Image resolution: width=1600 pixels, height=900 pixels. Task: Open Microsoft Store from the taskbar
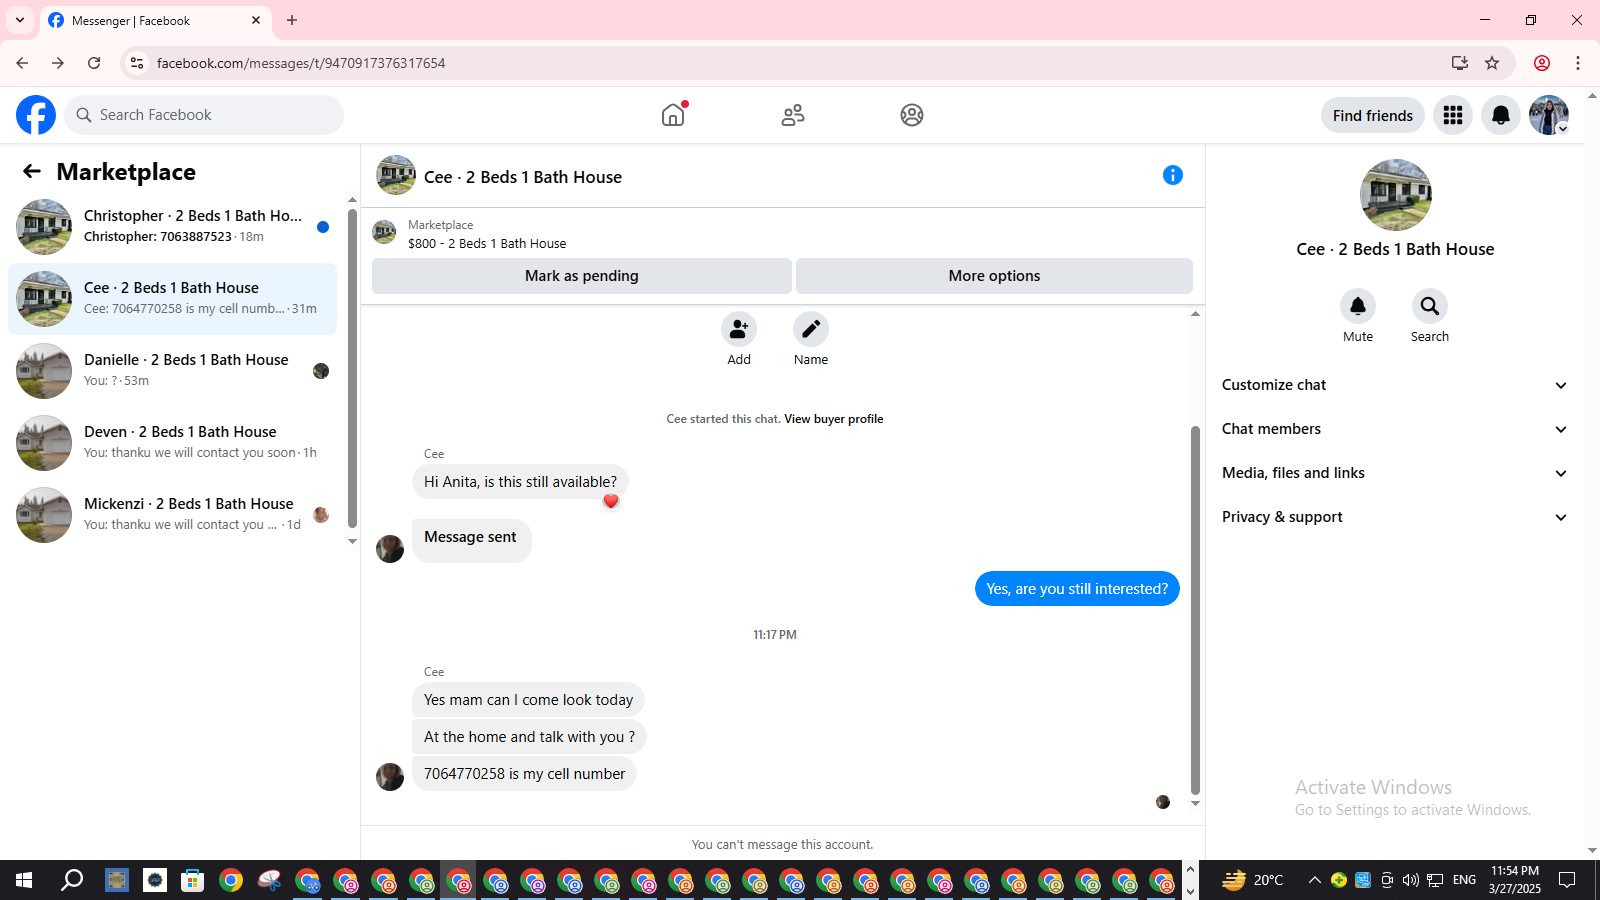[192, 880]
